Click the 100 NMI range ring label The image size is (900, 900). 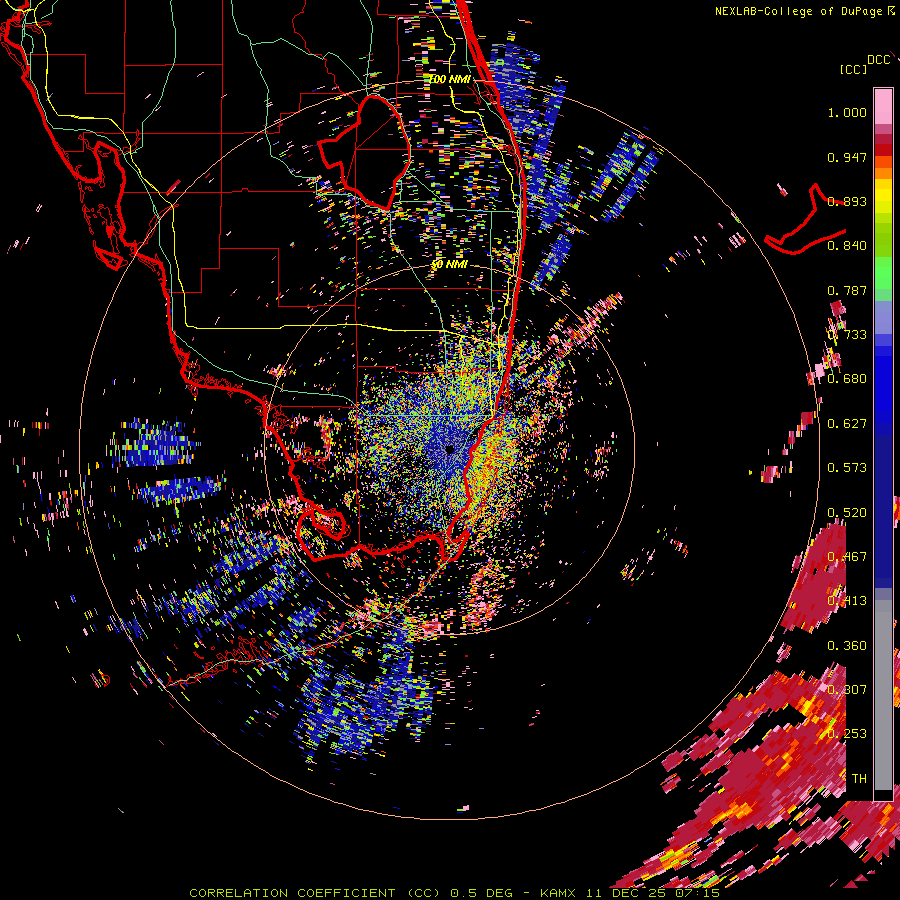coord(451,79)
